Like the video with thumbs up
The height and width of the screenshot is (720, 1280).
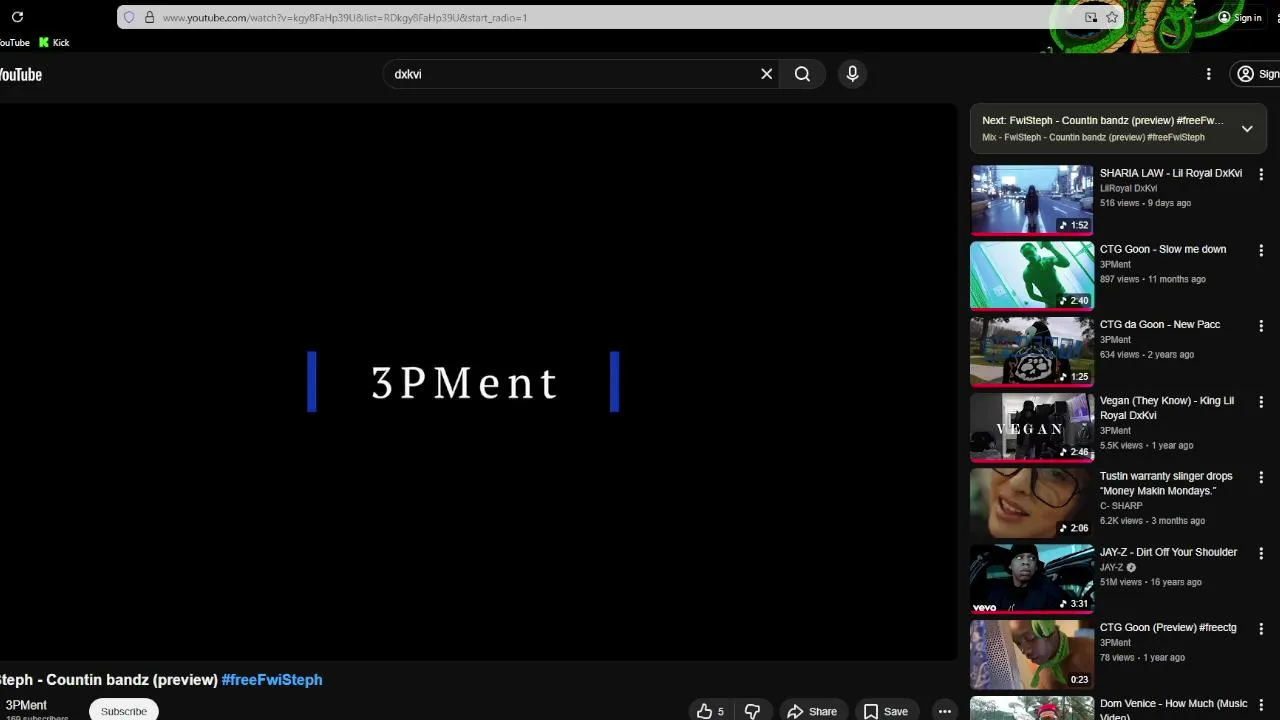coord(711,711)
